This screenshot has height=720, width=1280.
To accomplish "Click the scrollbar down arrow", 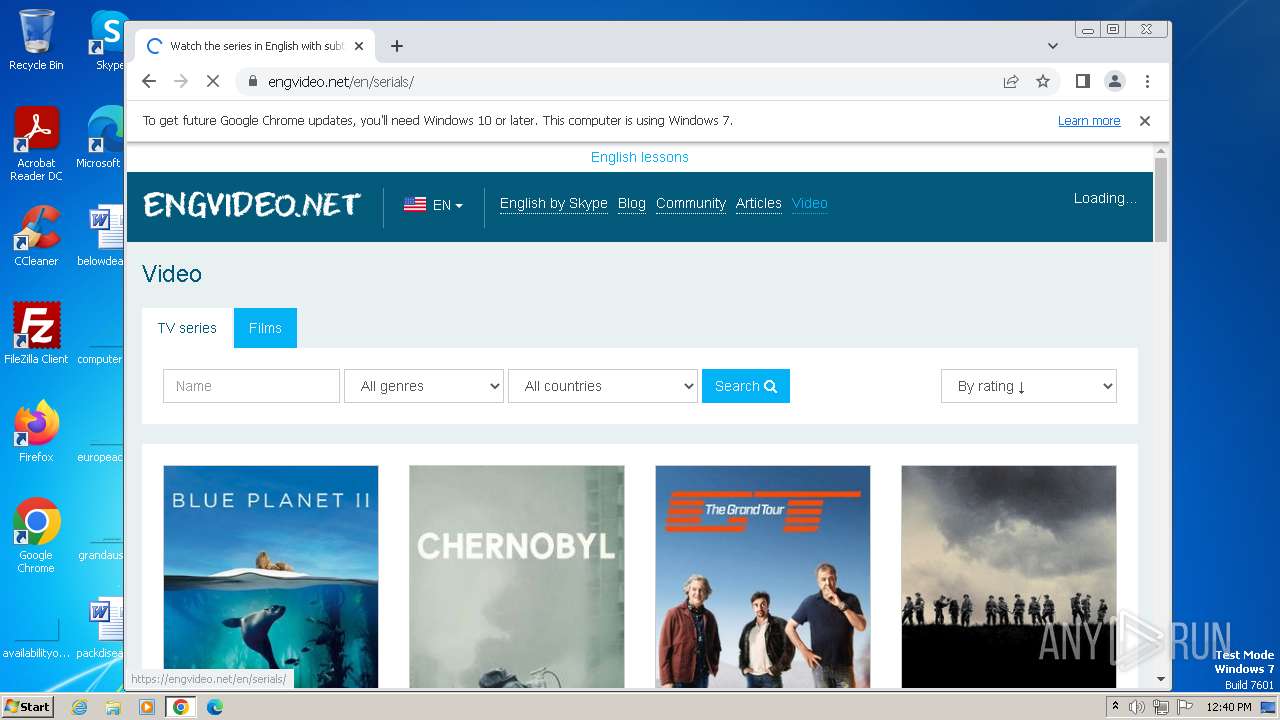I will (x=1161, y=679).
